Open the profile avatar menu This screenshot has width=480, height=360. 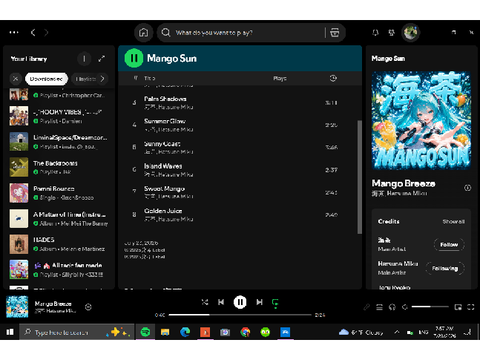point(411,32)
